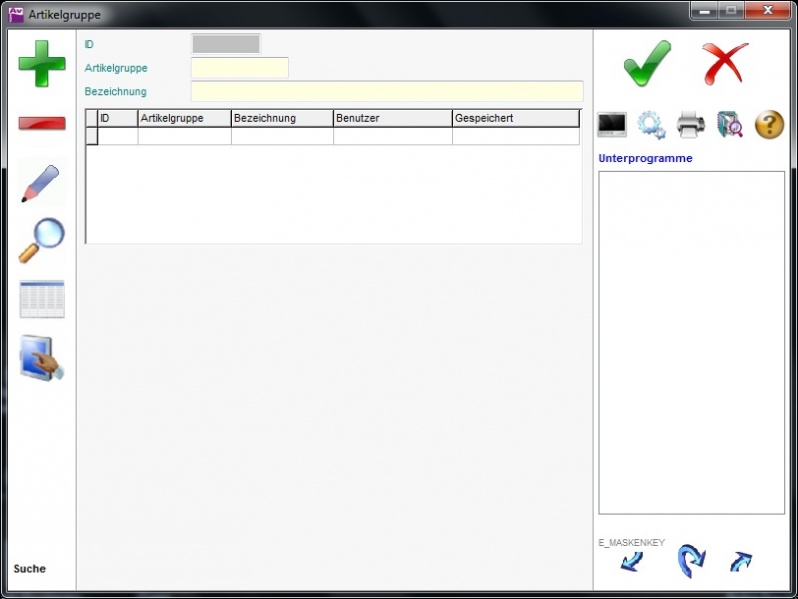
Task: Click the blue circular refresh arrow icon
Action: 690,561
